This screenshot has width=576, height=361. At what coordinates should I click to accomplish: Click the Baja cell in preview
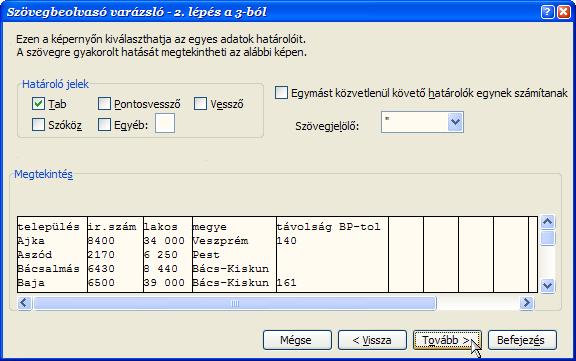(31, 283)
